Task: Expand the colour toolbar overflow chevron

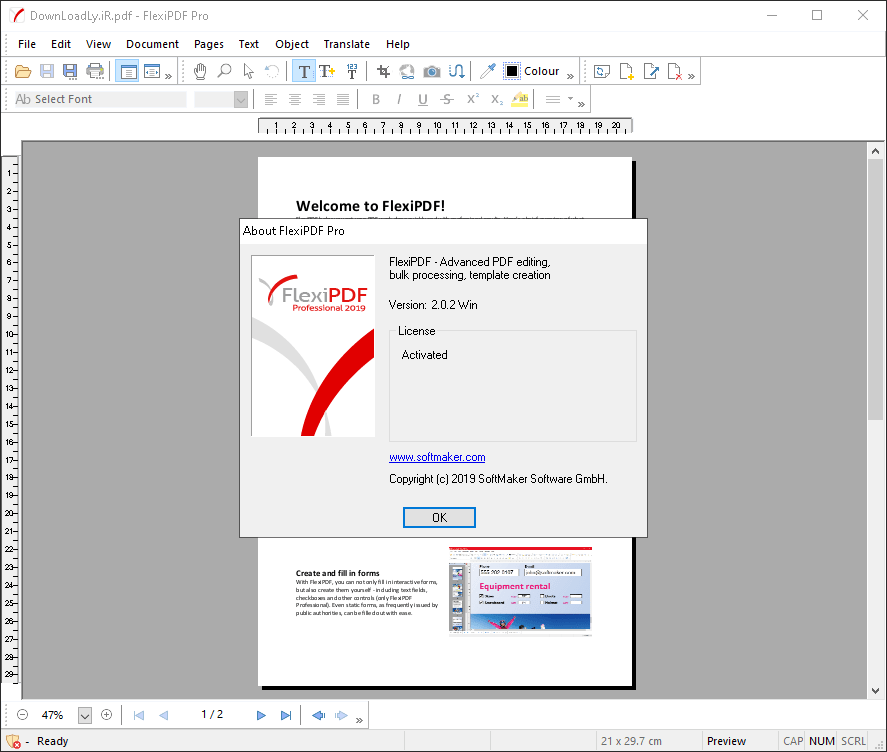Action: point(570,76)
